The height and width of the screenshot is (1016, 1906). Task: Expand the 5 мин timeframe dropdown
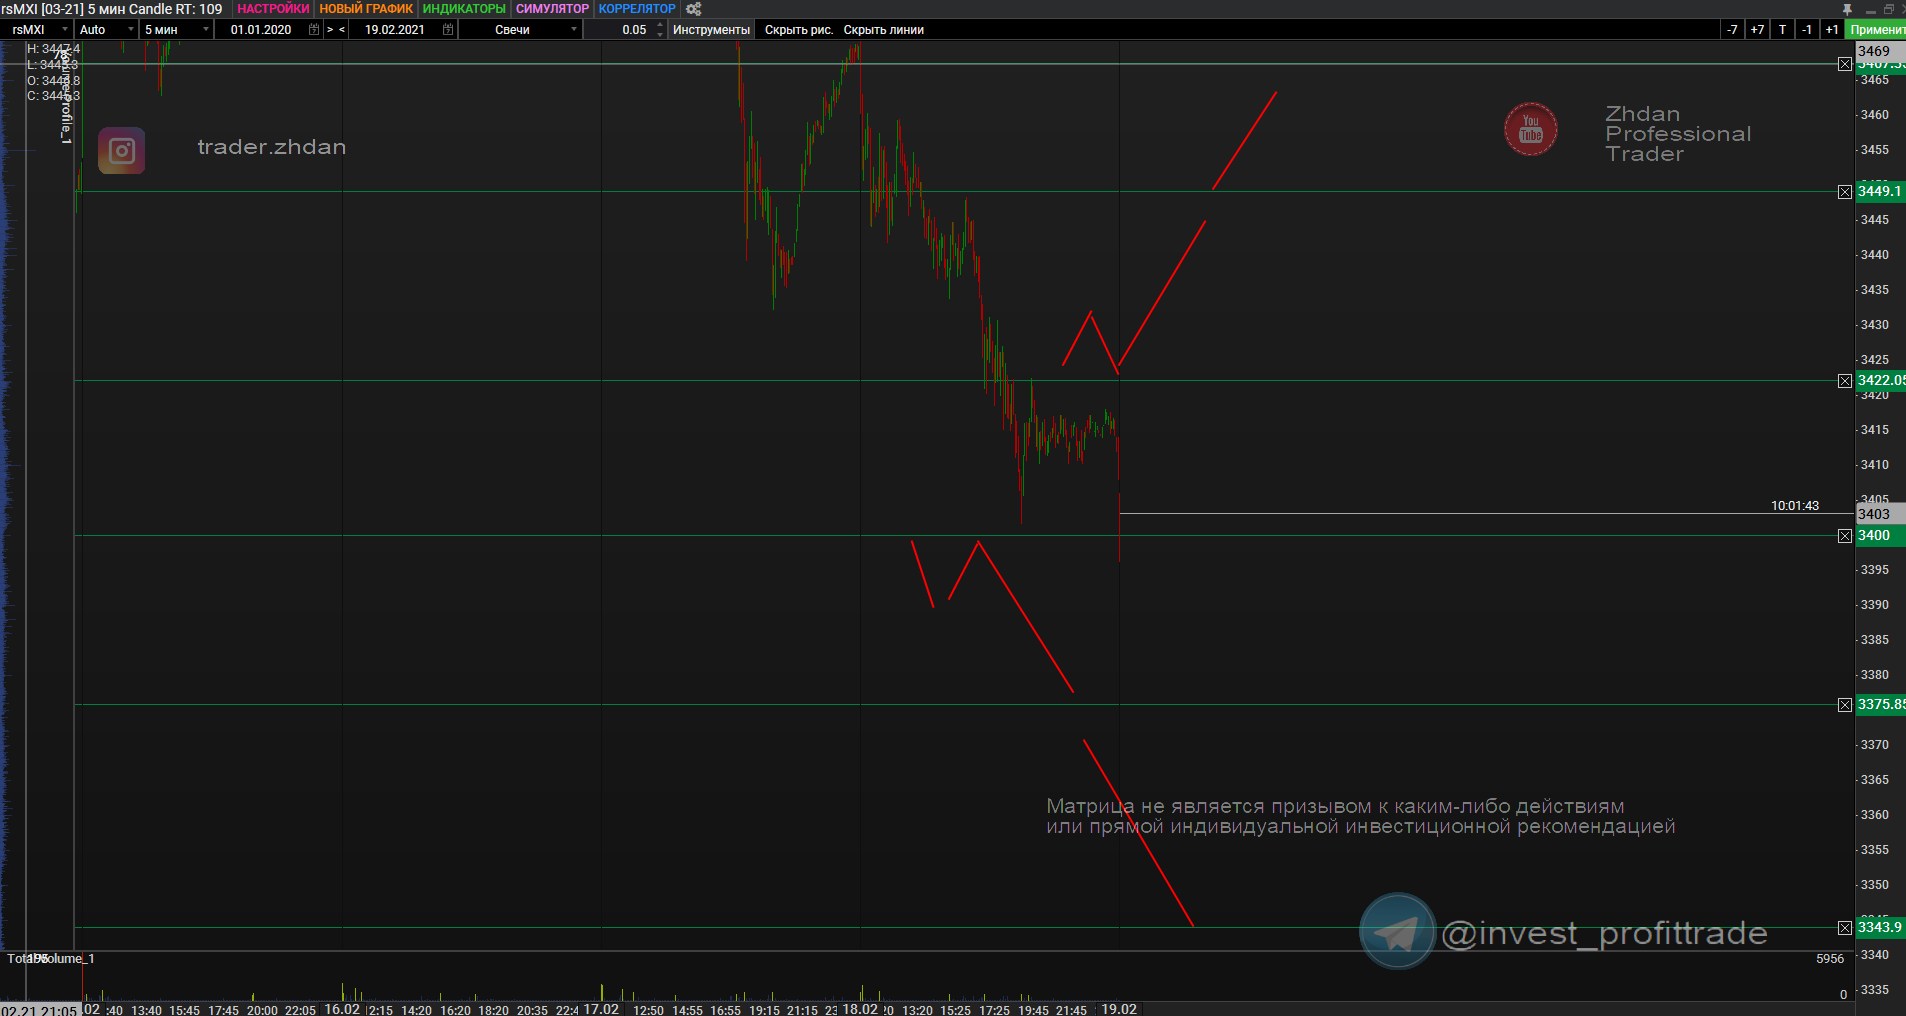(x=206, y=30)
